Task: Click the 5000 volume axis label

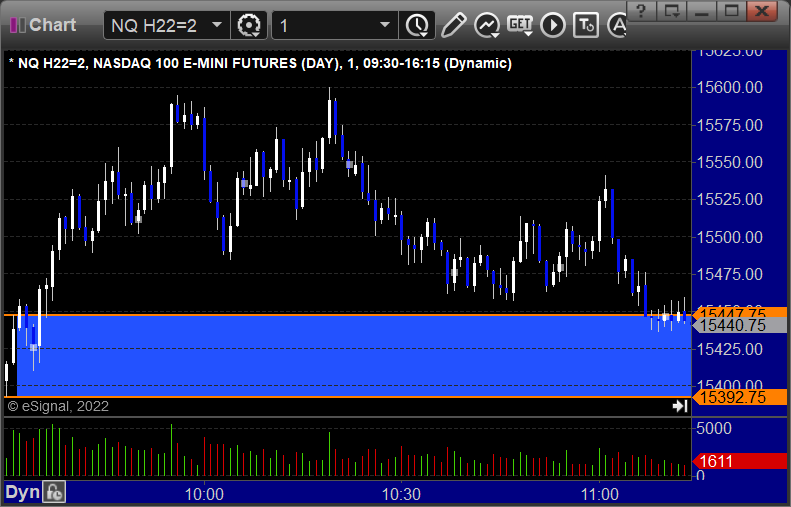Action: 714,428
